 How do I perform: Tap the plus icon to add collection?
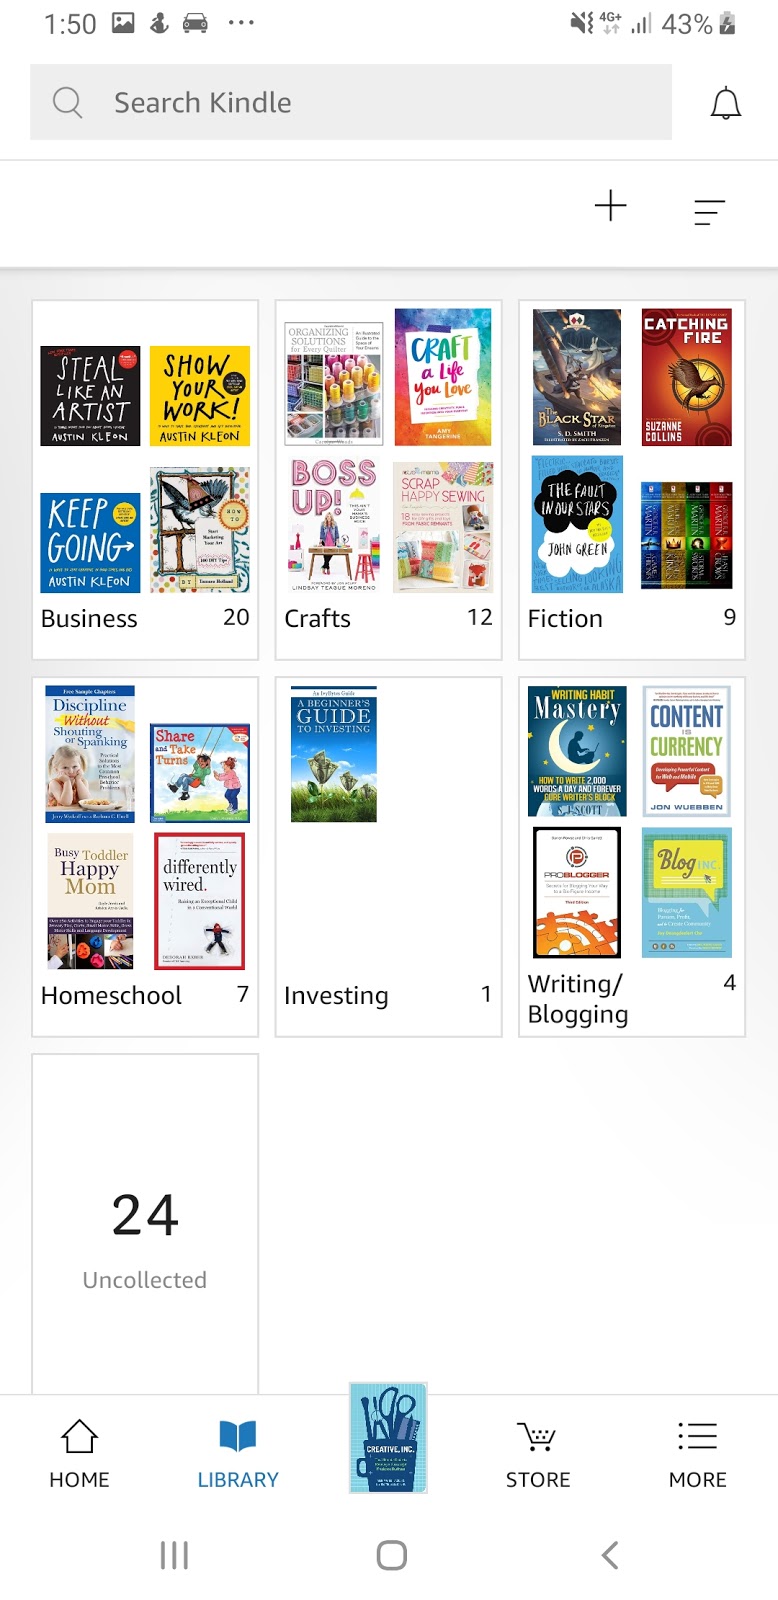(610, 206)
